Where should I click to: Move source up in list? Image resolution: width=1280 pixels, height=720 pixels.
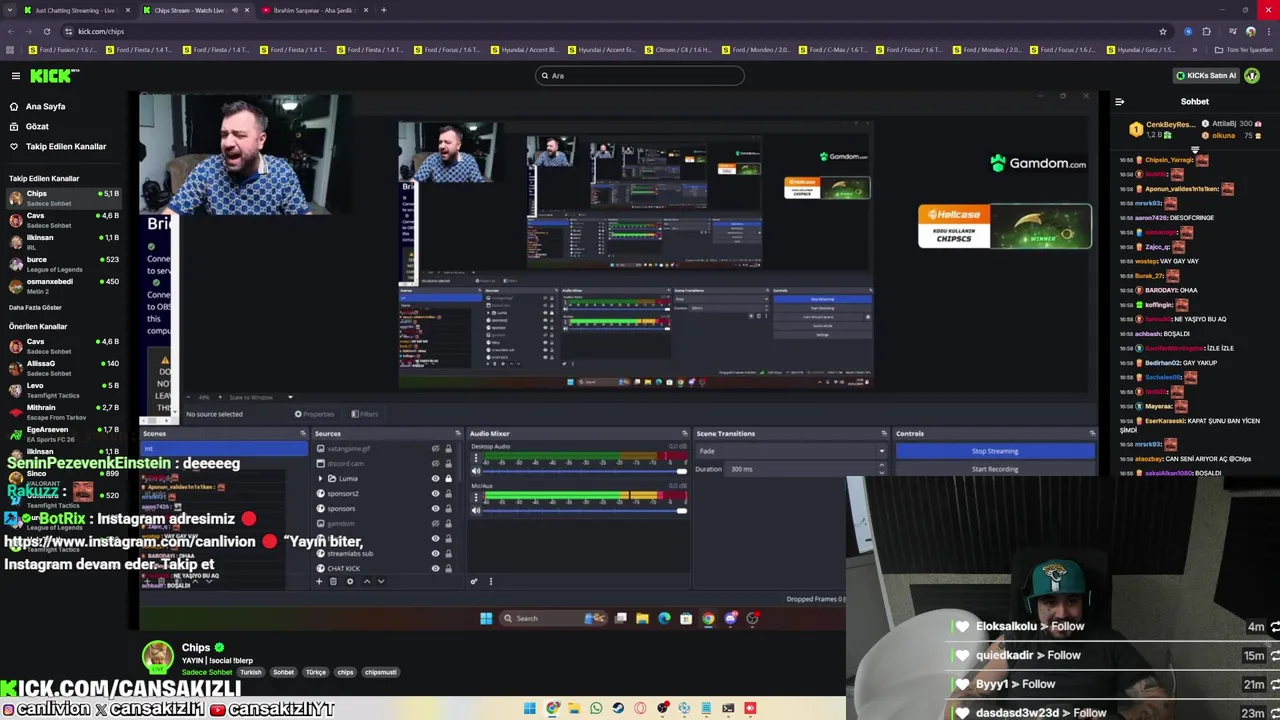point(366,581)
